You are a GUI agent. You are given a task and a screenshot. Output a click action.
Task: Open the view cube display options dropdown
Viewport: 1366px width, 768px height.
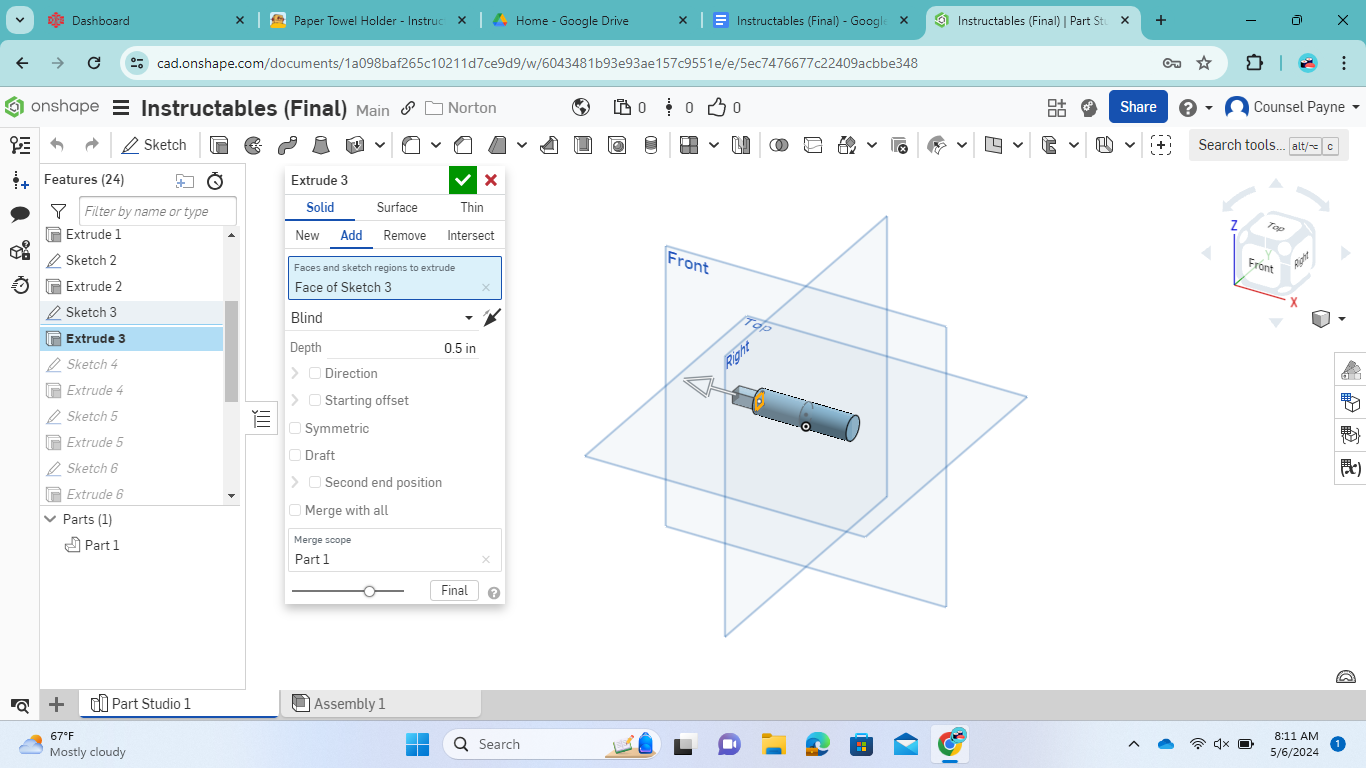(x=1342, y=319)
